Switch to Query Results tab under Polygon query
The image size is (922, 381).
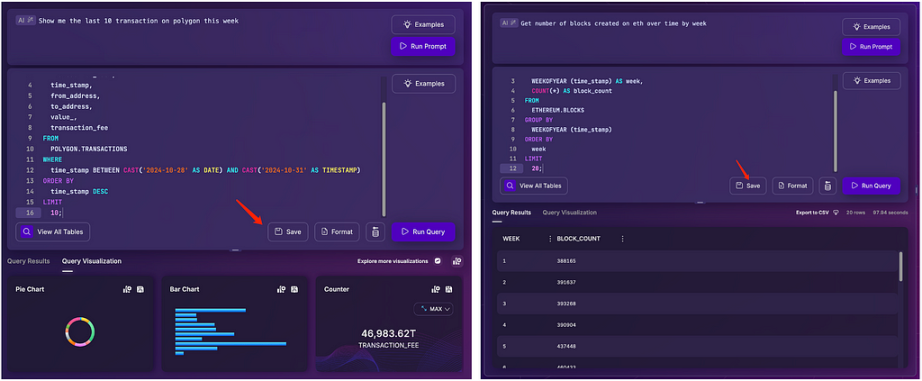[28, 261]
